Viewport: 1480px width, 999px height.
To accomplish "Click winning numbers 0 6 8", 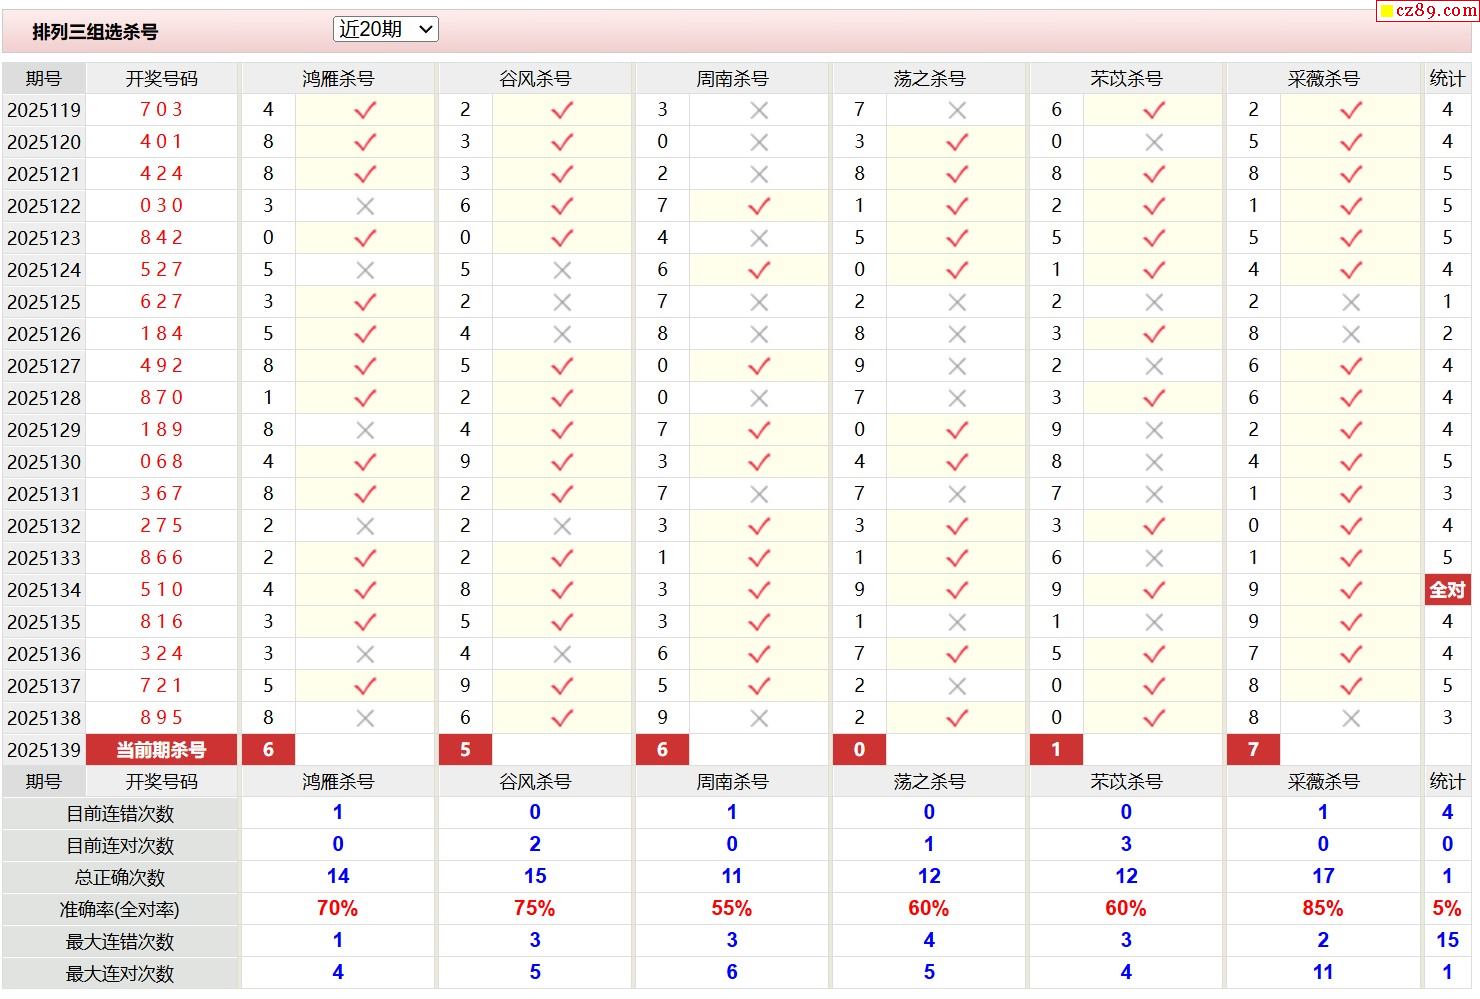I will point(161,462).
